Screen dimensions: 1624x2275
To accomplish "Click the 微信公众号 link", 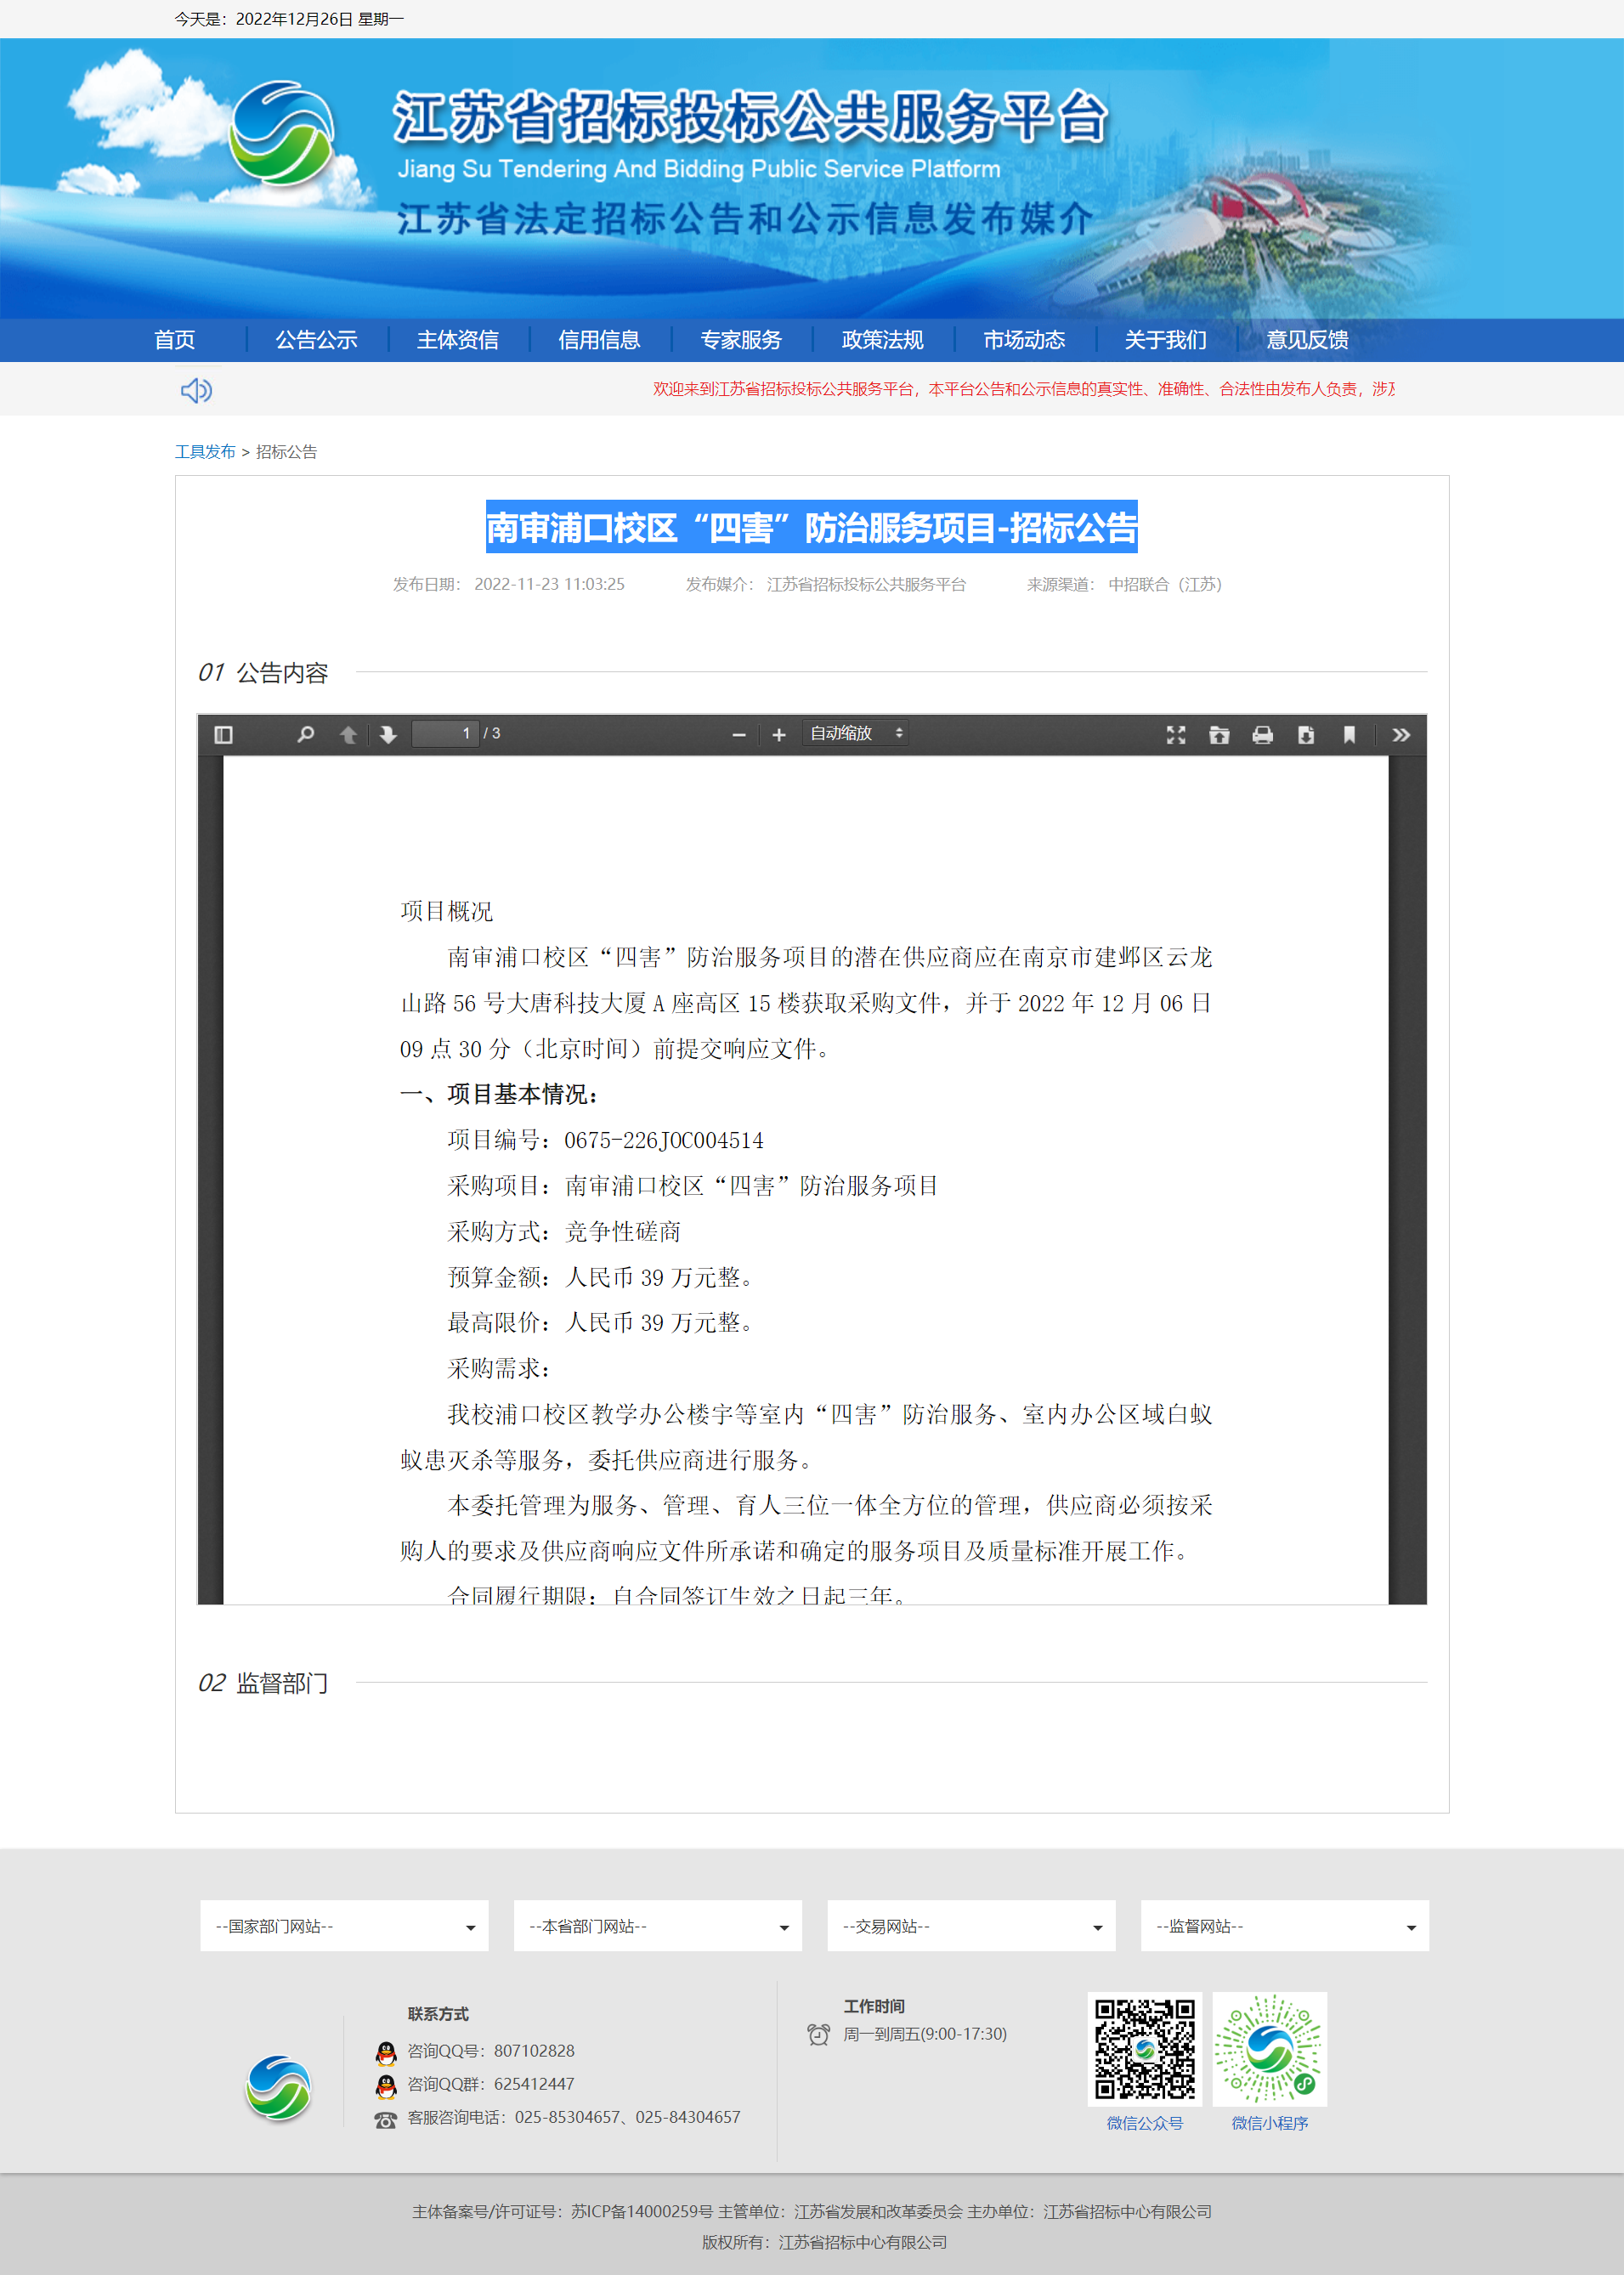I will pos(1145,2123).
